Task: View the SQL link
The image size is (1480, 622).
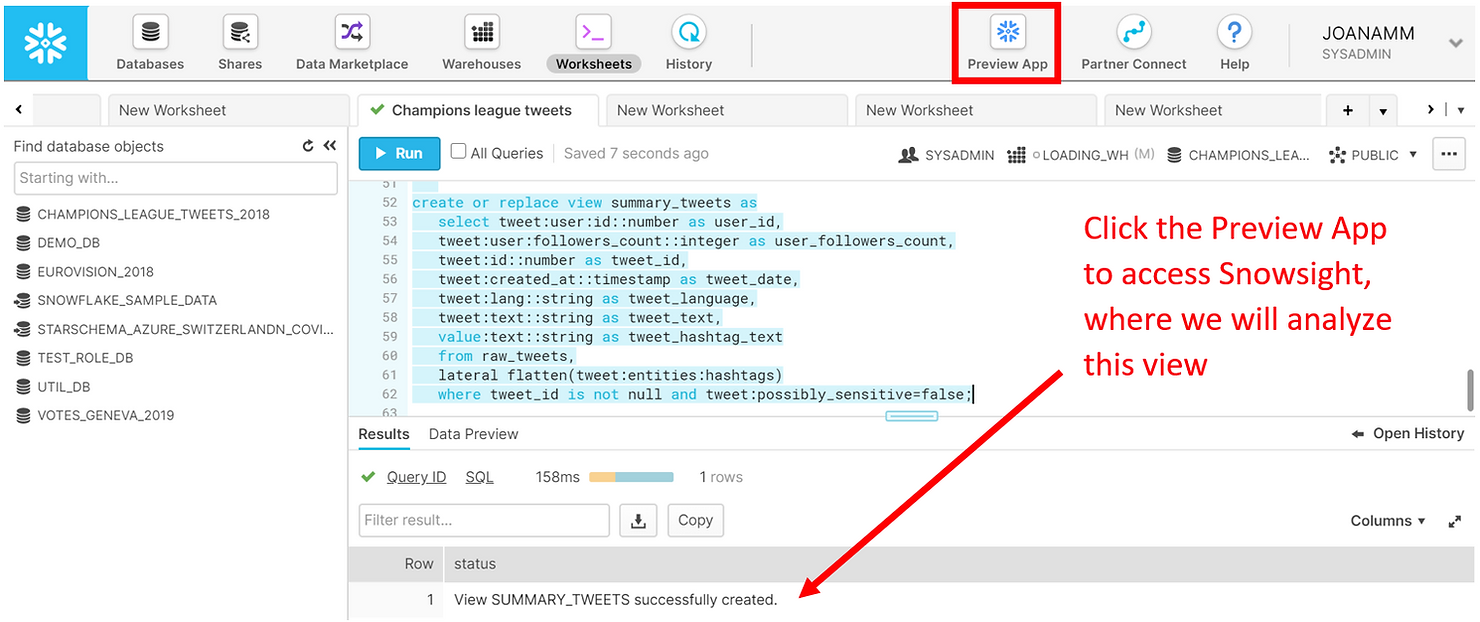Action: point(479,477)
